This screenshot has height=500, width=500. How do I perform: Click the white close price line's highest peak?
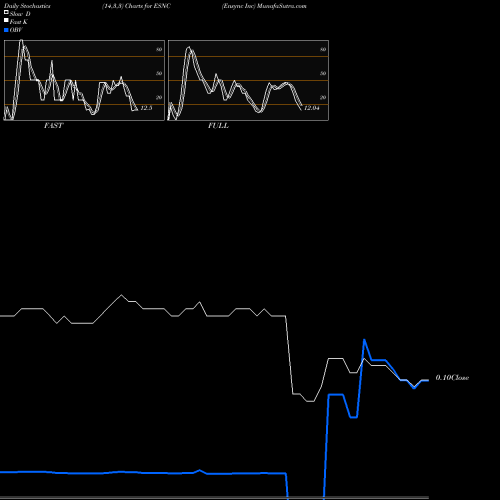click(121, 295)
